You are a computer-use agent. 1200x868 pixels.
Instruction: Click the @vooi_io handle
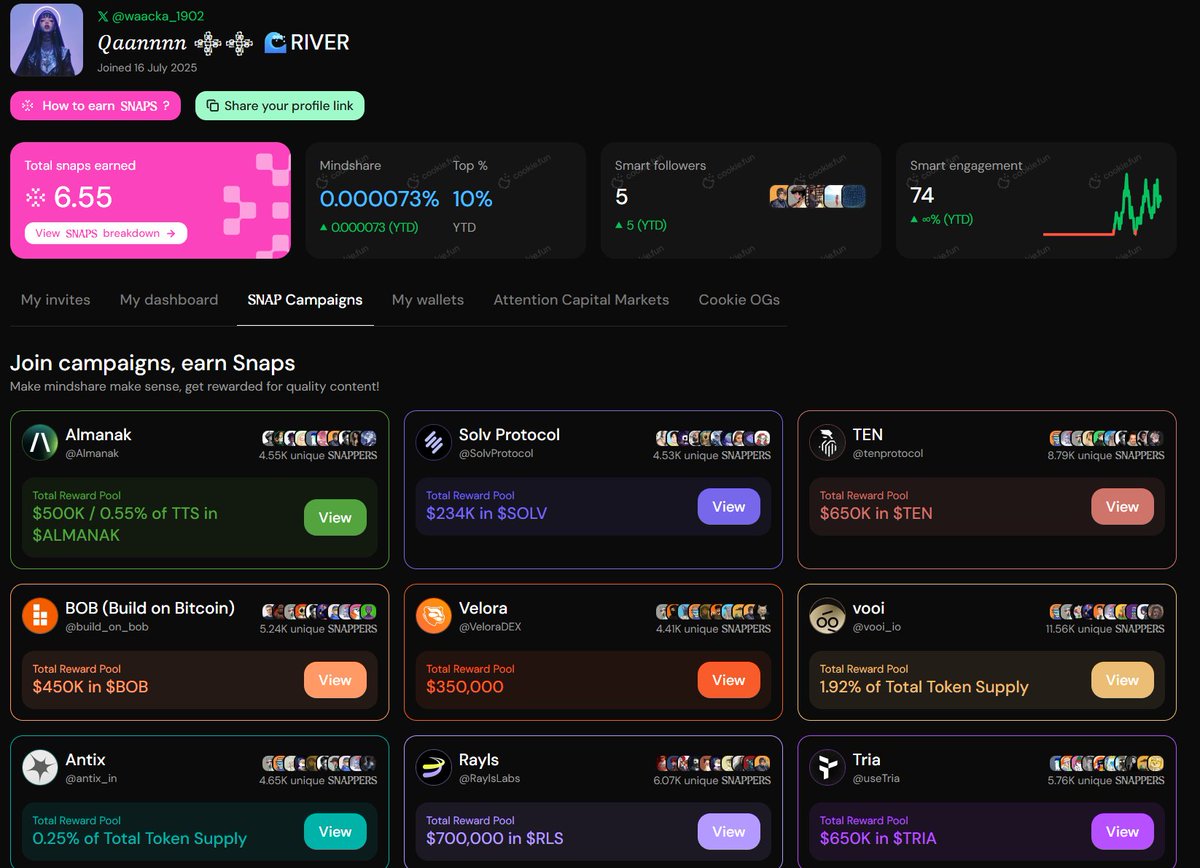(x=877, y=627)
